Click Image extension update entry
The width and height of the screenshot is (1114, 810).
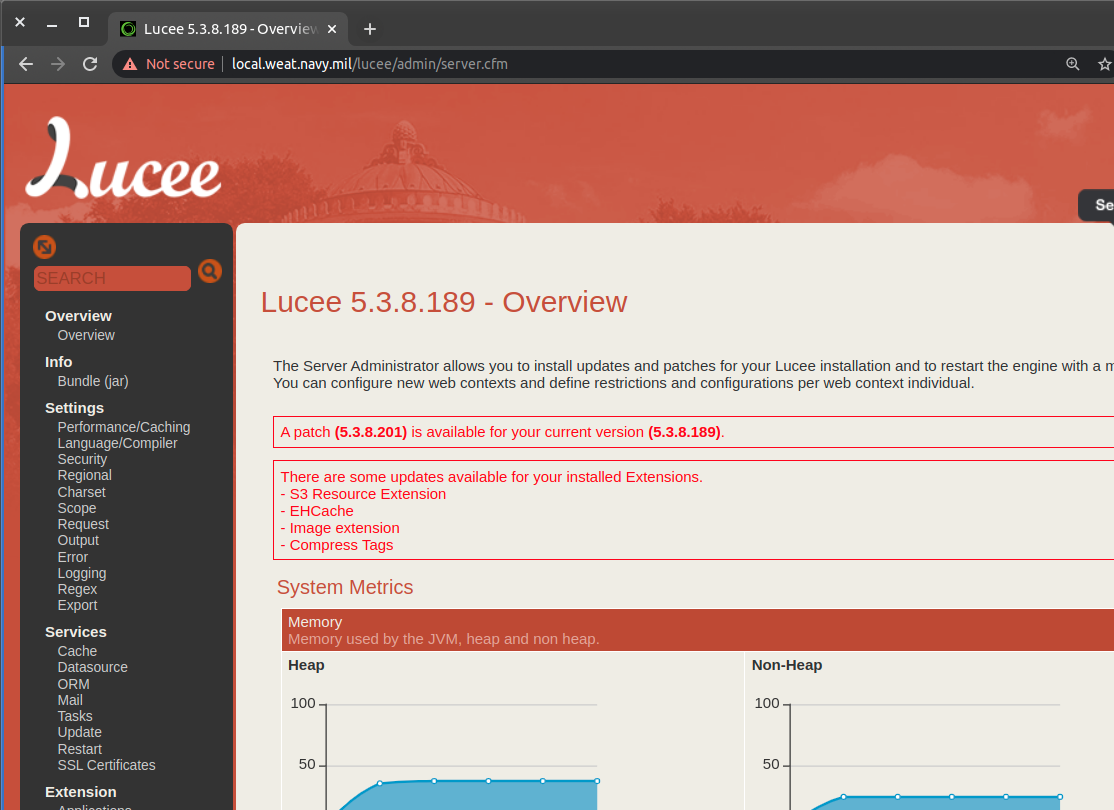pyautogui.click(x=345, y=529)
